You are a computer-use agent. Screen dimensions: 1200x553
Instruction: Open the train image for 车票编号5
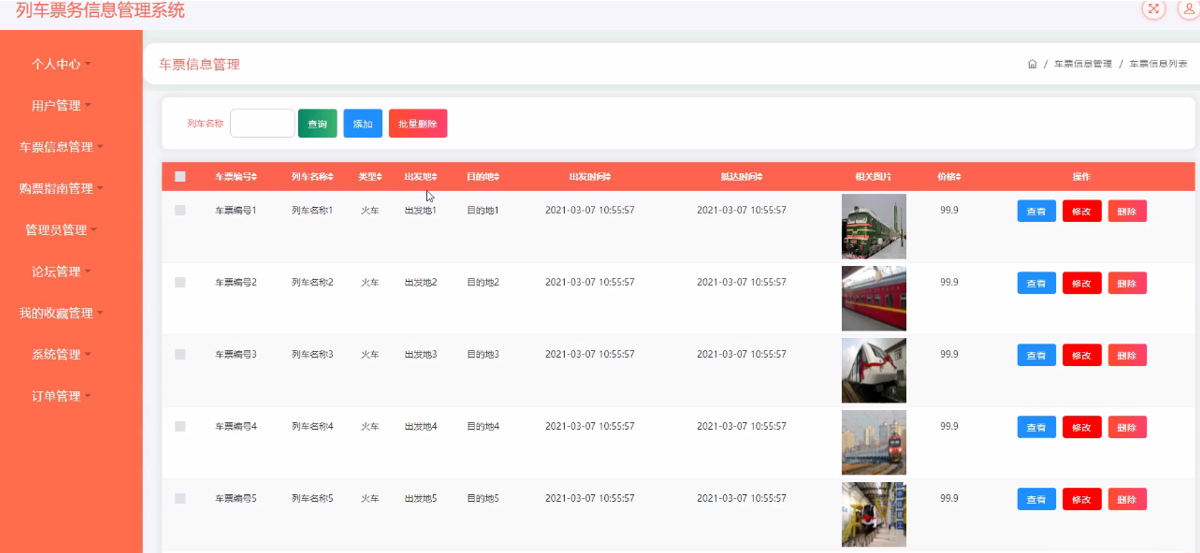(874, 514)
